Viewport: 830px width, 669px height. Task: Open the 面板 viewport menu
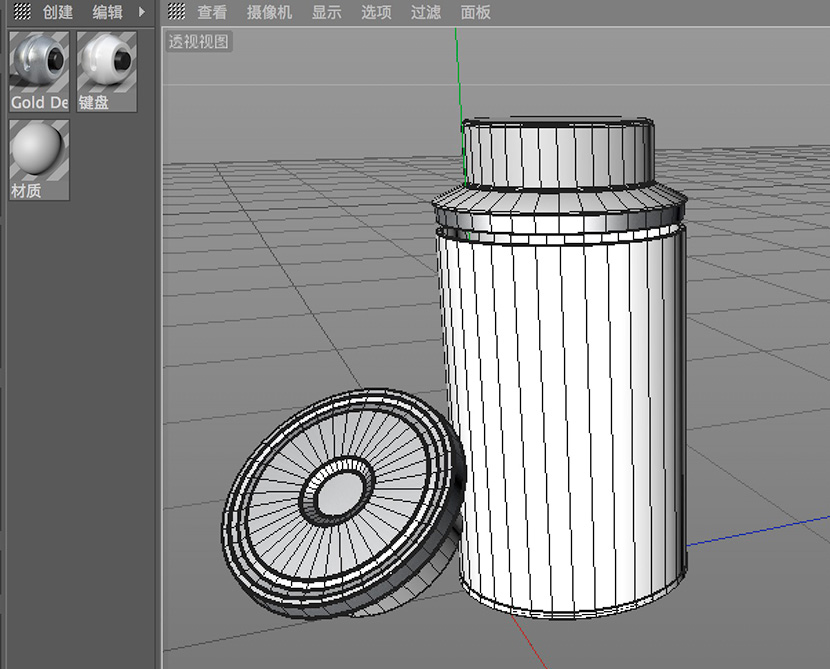pos(476,12)
